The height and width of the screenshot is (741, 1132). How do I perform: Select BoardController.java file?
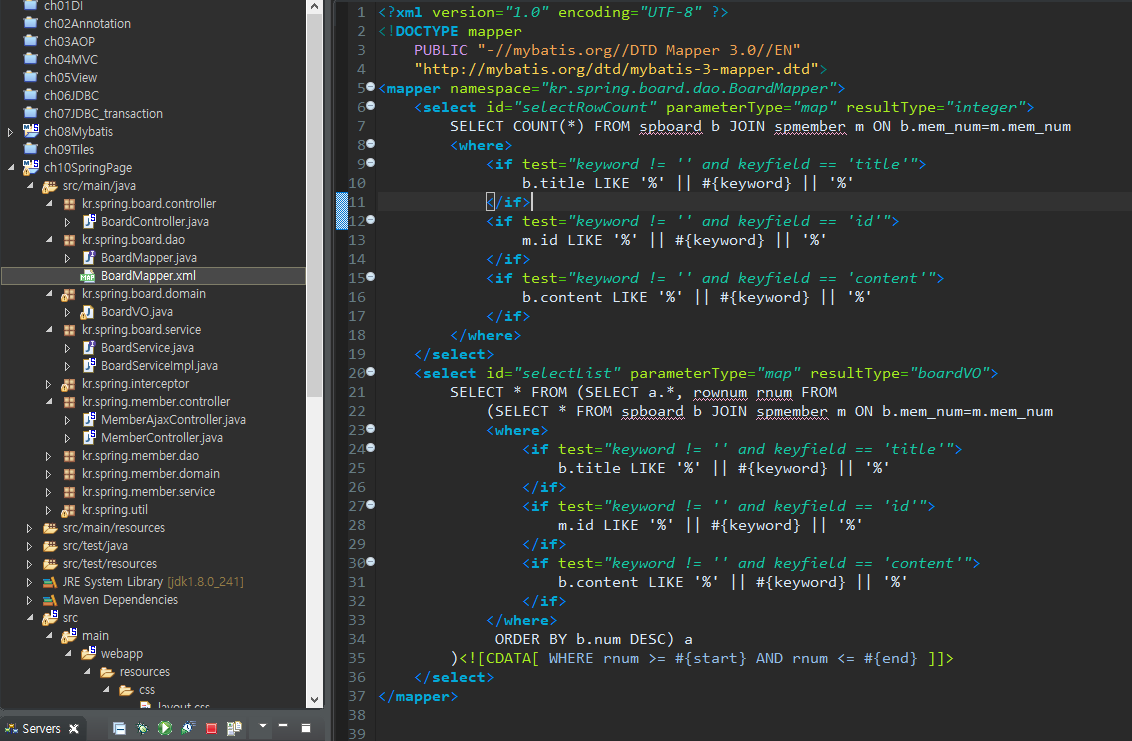(154, 222)
